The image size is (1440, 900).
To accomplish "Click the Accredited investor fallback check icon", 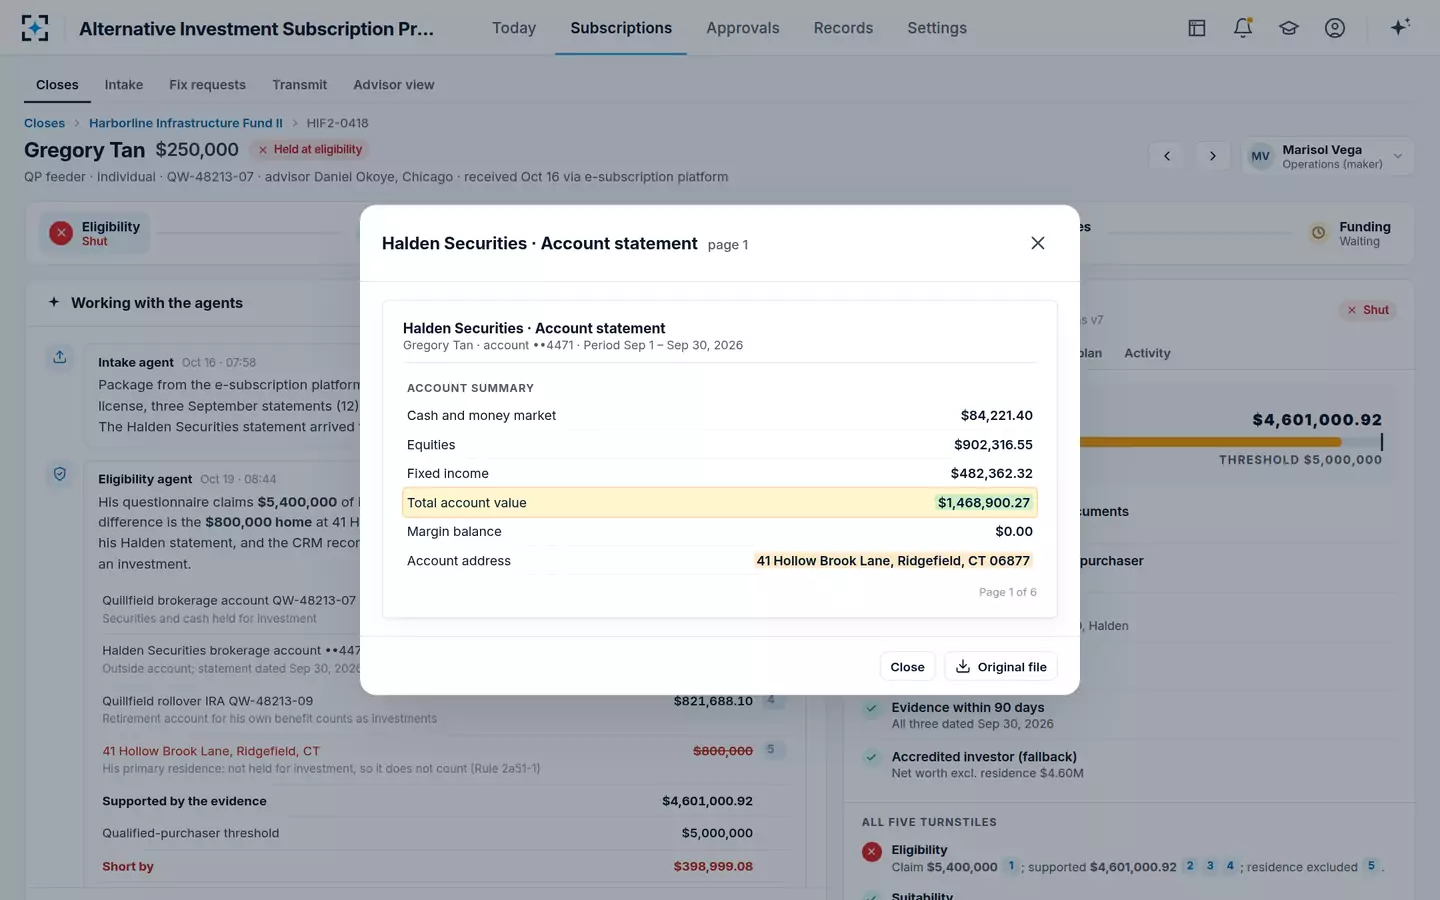I will [x=872, y=757].
